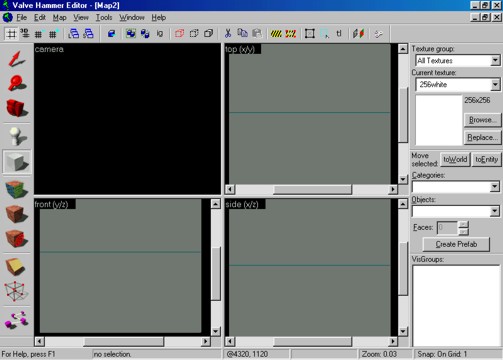Image resolution: width=503 pixels, height=360 pixels.
Task: Select the Vertex Manipulation tool
Action: tap(17, 292)
